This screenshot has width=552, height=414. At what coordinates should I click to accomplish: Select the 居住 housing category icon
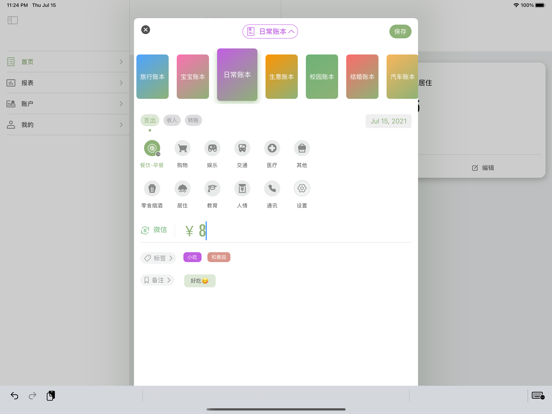coord(182,188)
